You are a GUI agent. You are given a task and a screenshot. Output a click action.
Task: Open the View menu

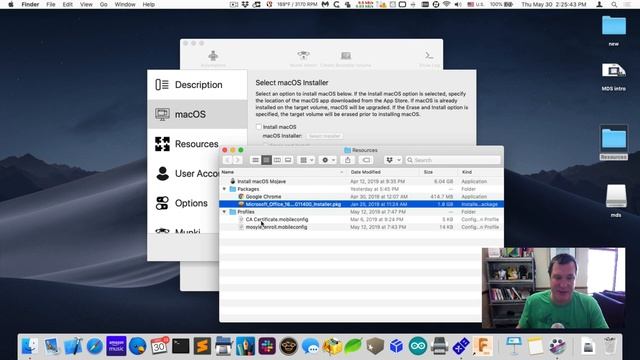click(86, 4)
